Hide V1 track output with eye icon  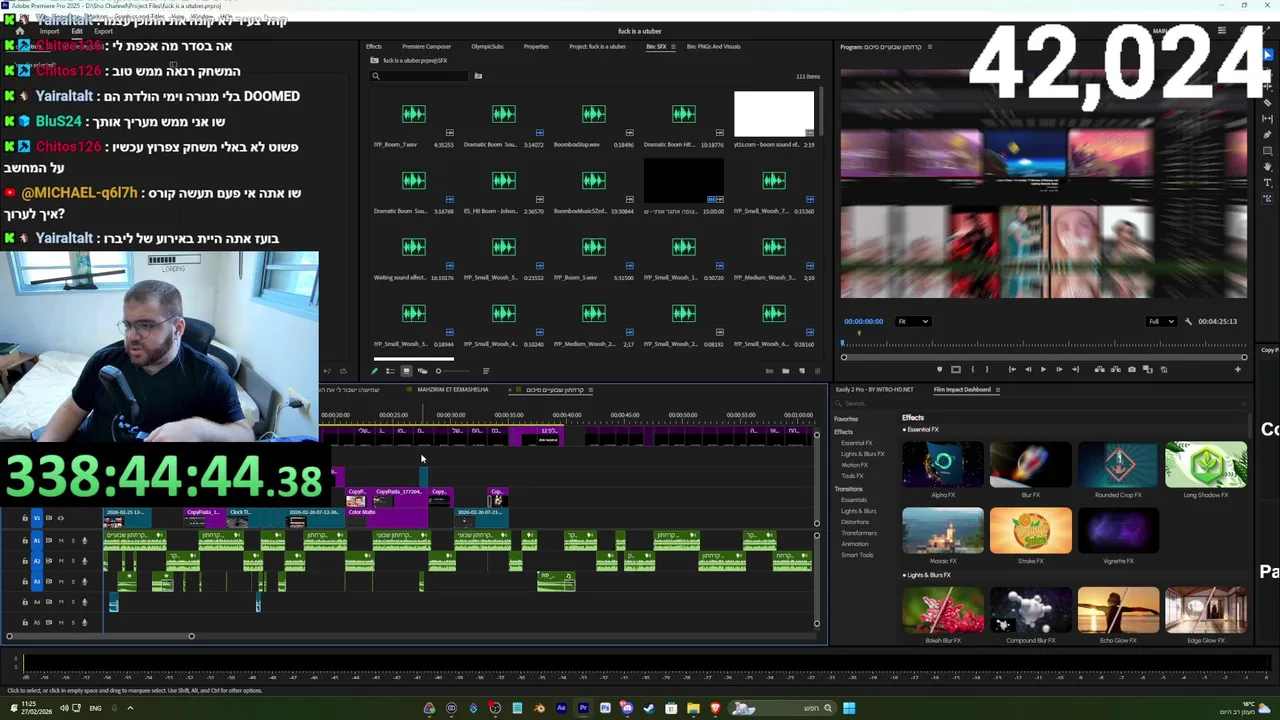(x=60, y=518)
